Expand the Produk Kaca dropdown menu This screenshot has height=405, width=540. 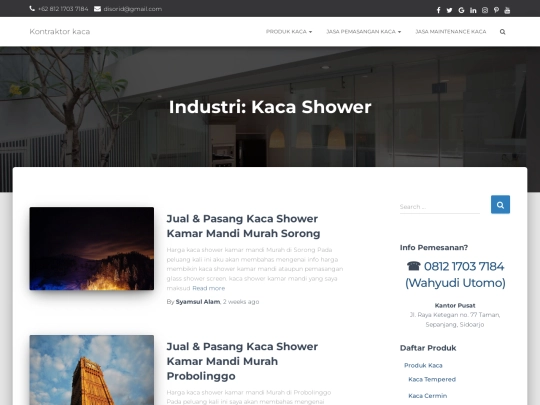[289, 32]
